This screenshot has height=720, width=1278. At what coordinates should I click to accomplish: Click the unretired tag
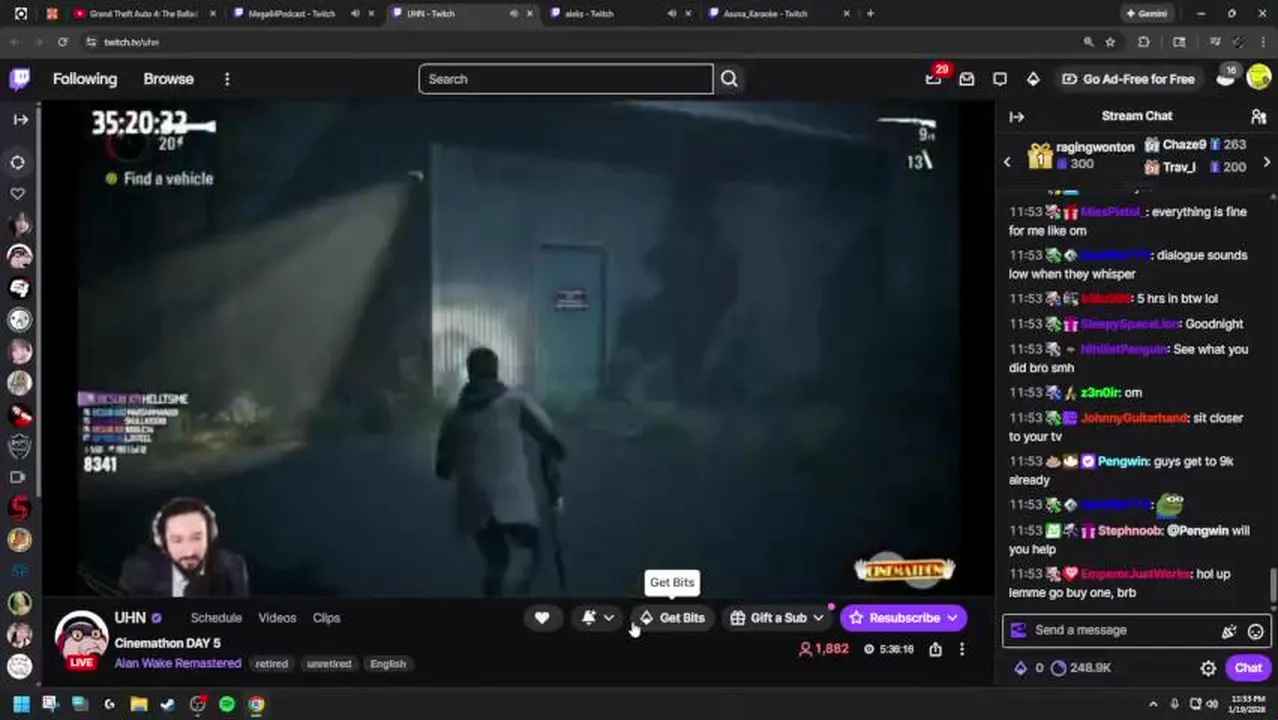(329, 664)
